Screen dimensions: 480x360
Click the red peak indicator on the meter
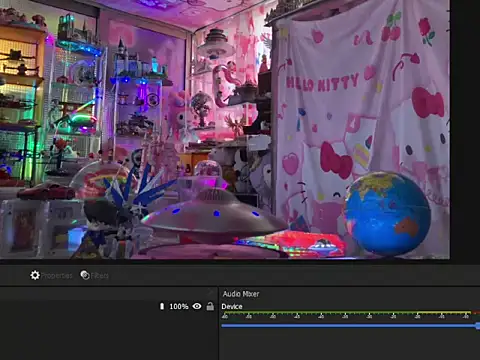(477, 312)
